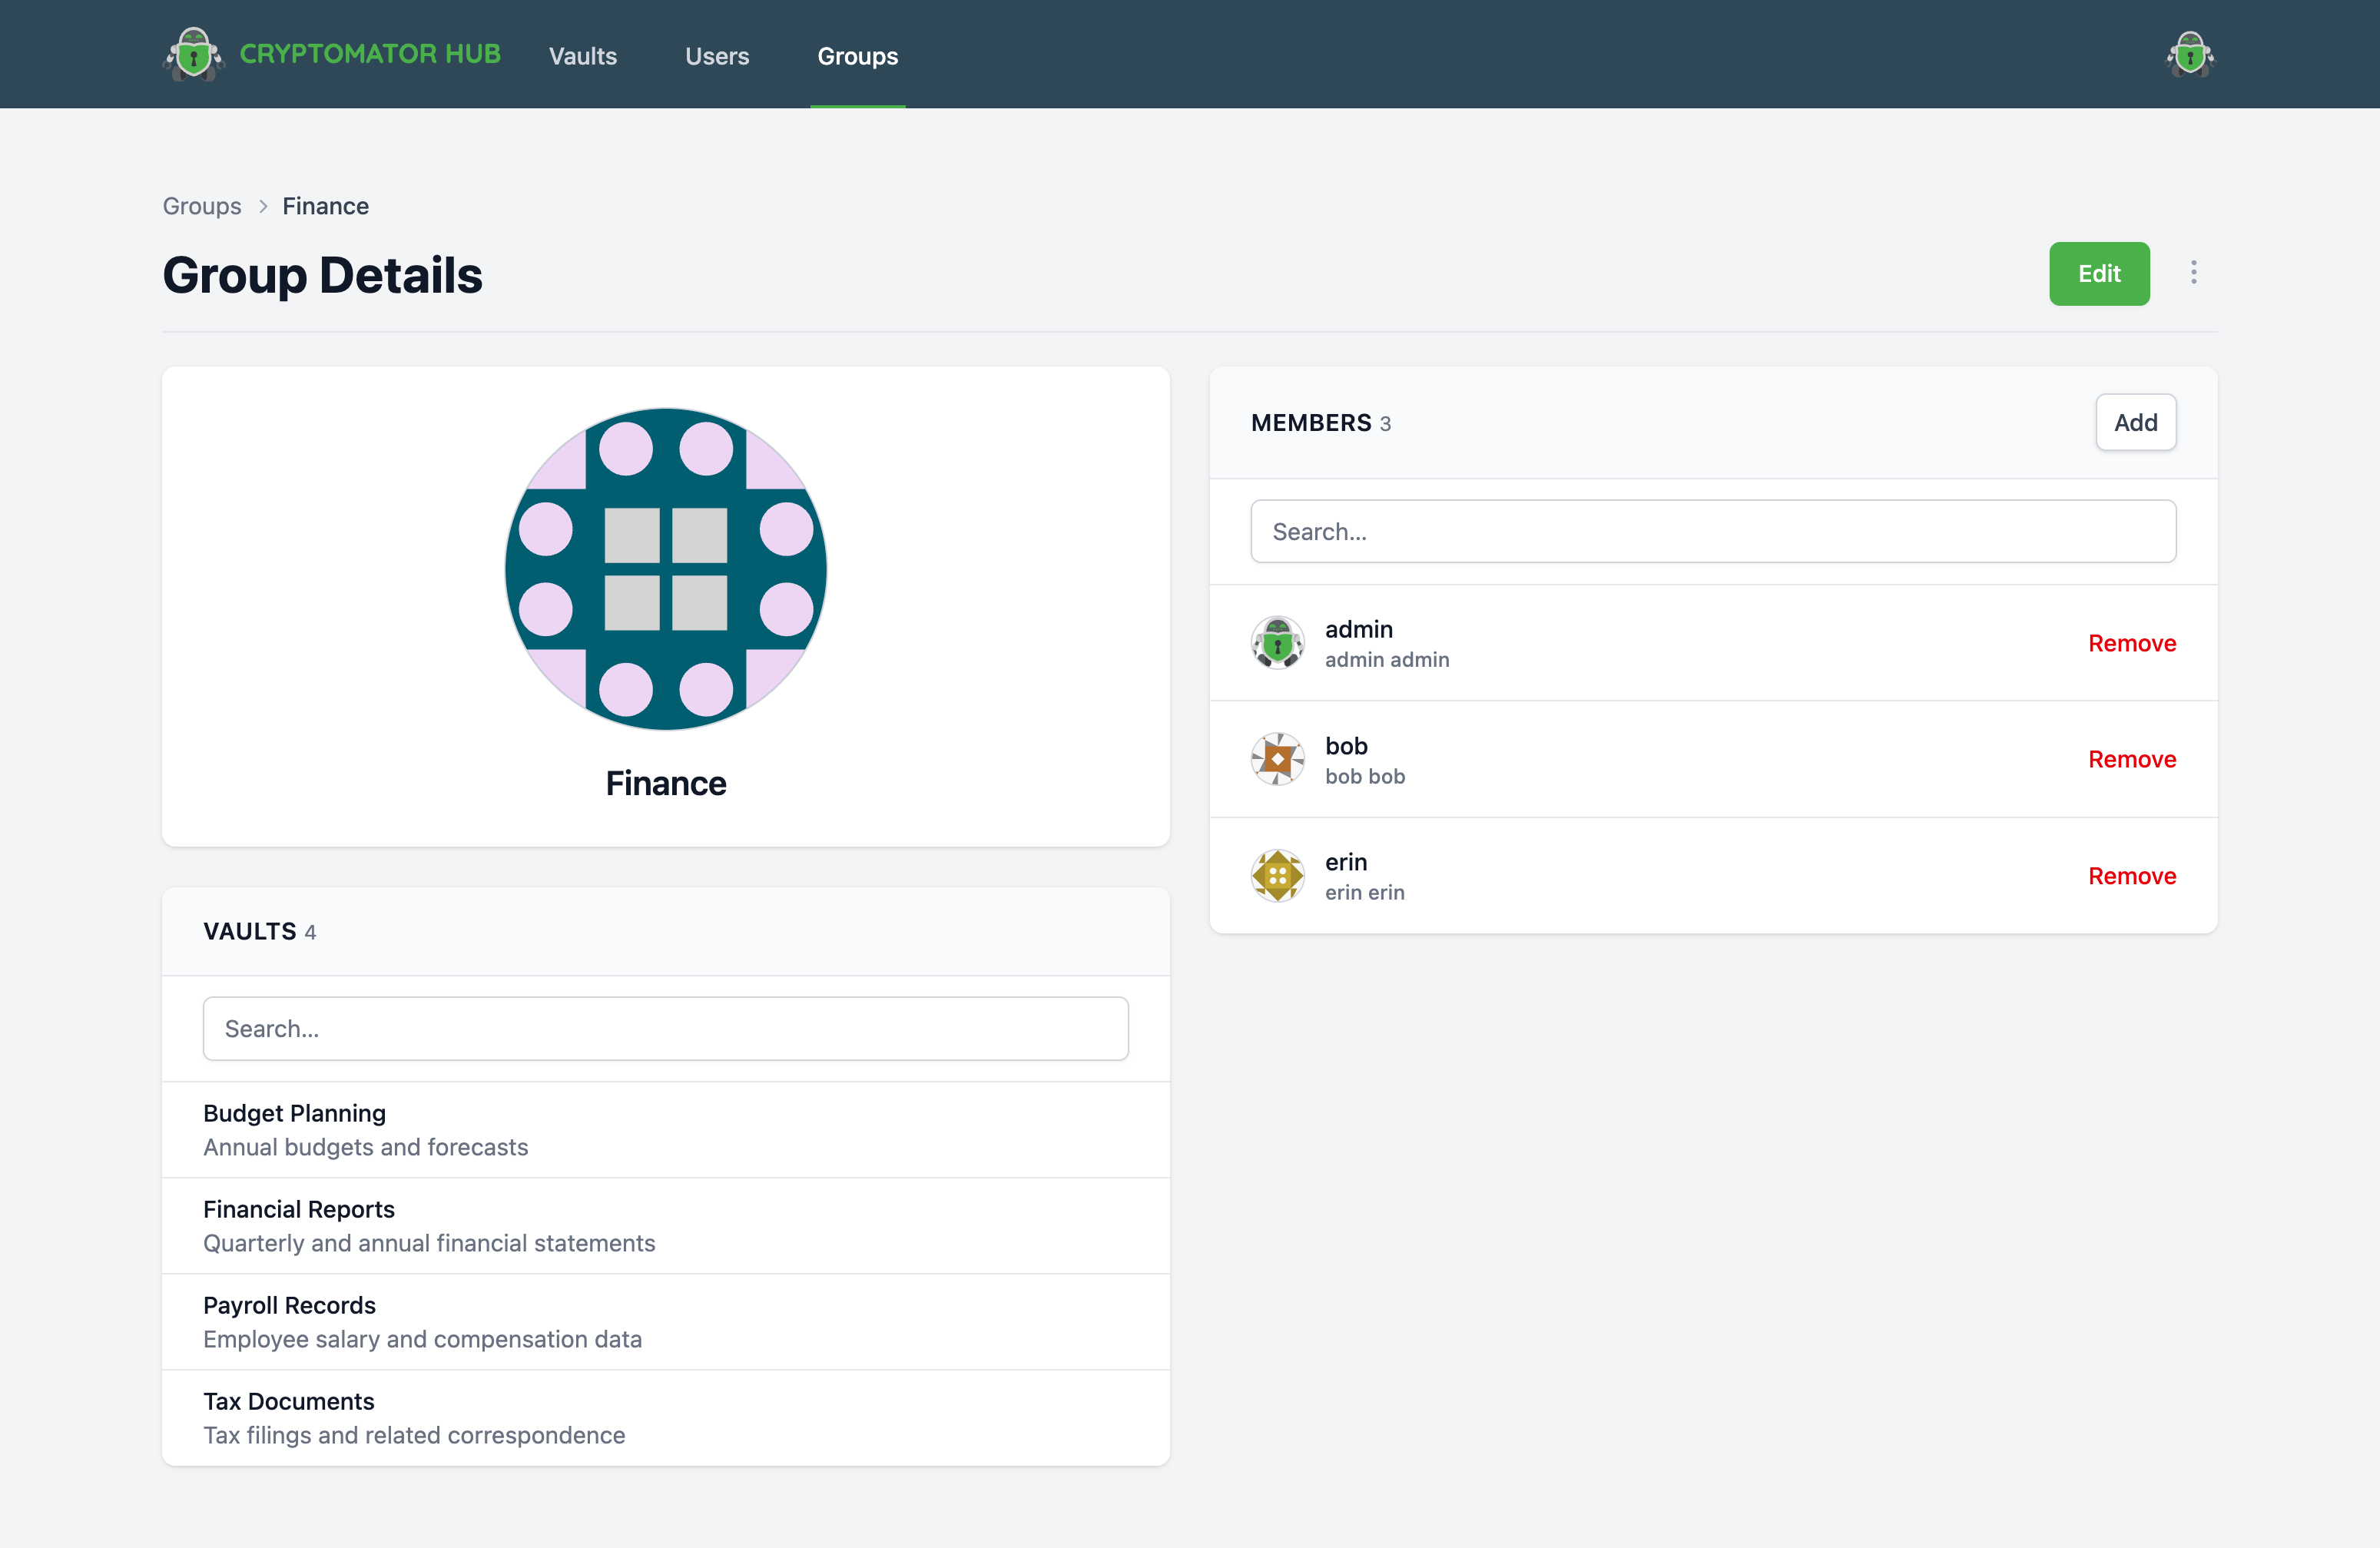This screenshot has height=1548, width=2380.
Task: Remove bob from the Finance group
Action: click(2131, 759)
